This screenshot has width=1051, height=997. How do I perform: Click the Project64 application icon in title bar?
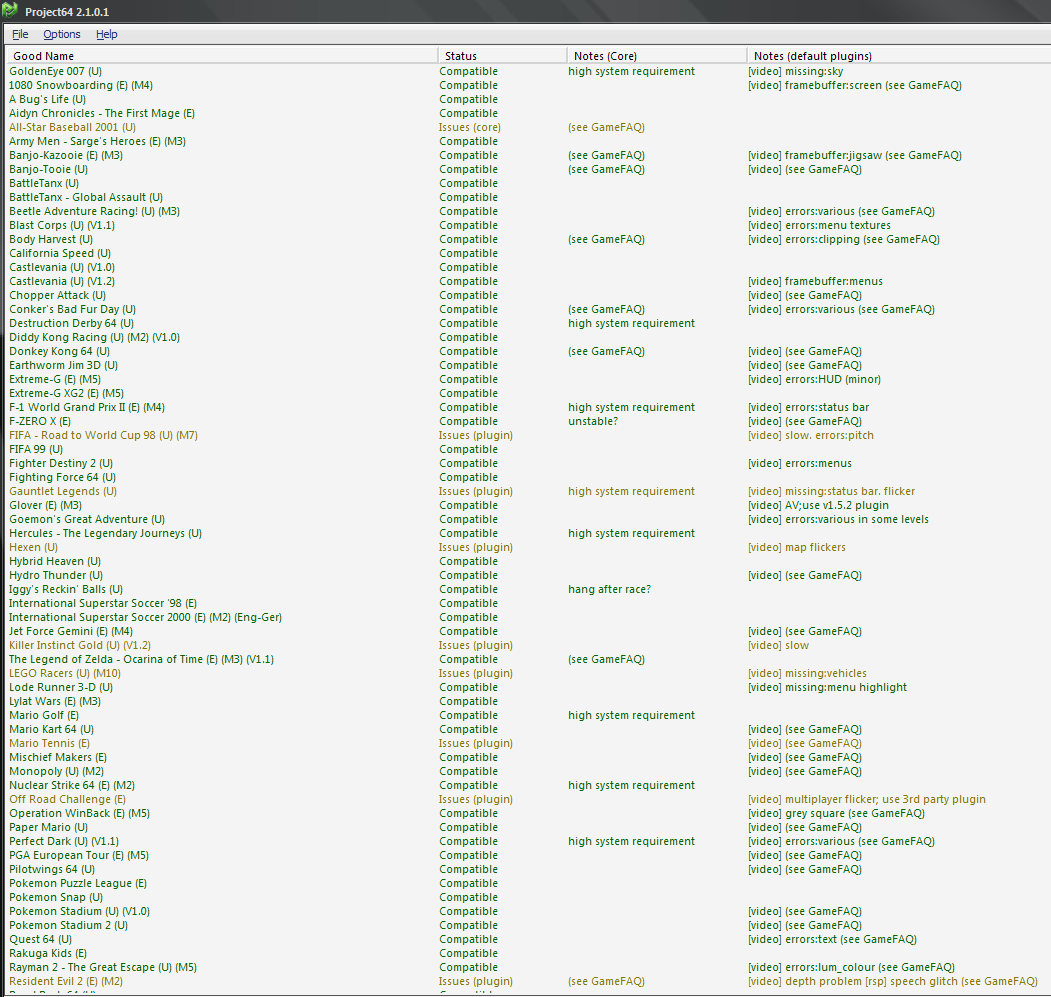(x=9, y=10)
